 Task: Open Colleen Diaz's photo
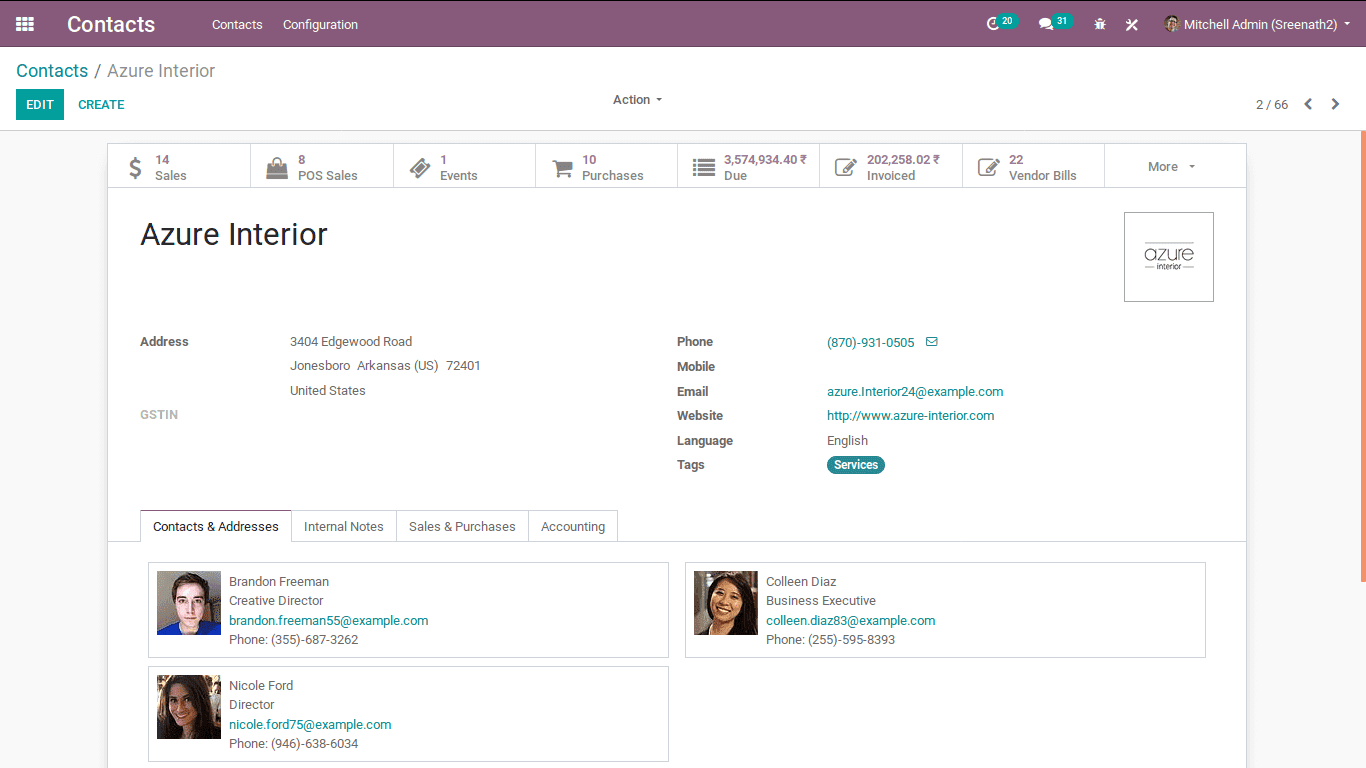click(726, 603)
